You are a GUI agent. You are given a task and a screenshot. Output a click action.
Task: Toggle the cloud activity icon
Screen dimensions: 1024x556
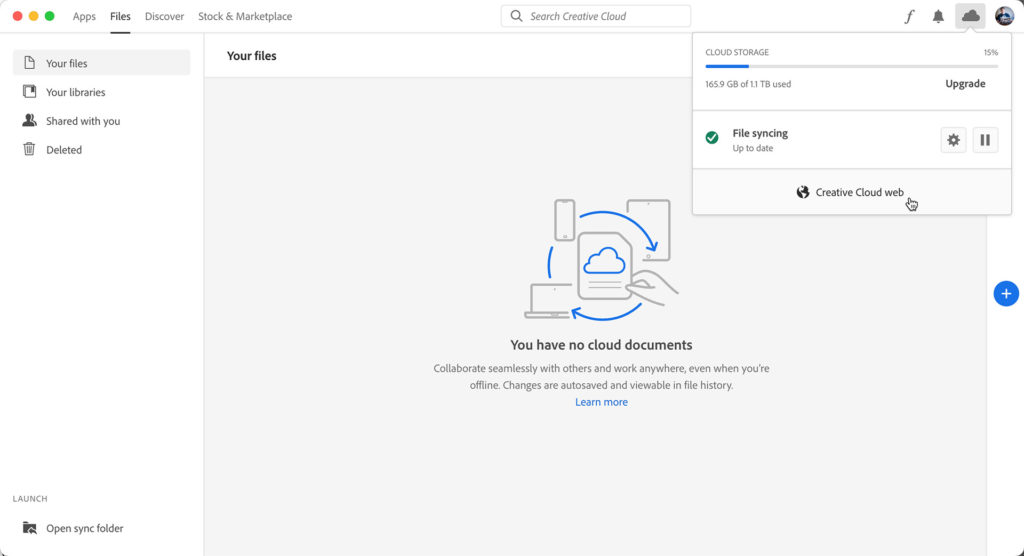pos(970,16)
